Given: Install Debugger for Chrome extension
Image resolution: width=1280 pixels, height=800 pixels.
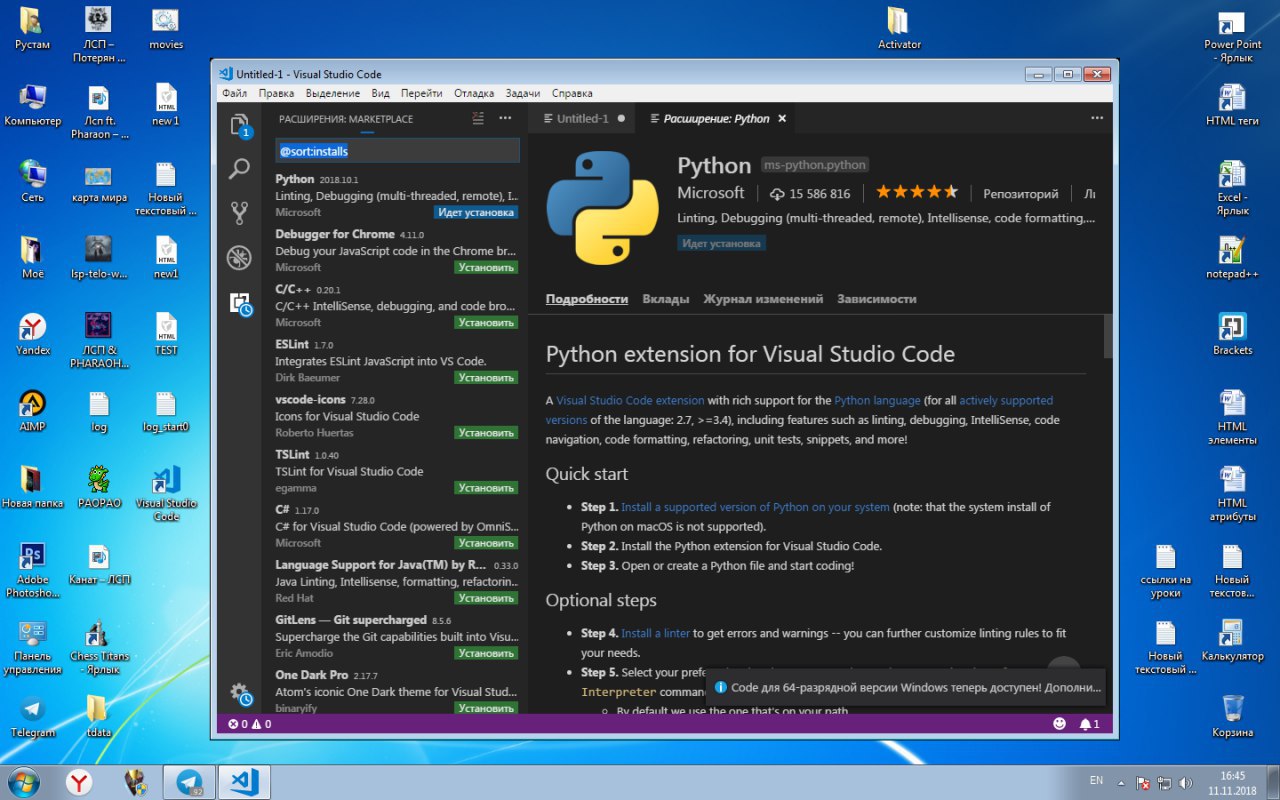Looking at the screenshot, I should (486, 267).
